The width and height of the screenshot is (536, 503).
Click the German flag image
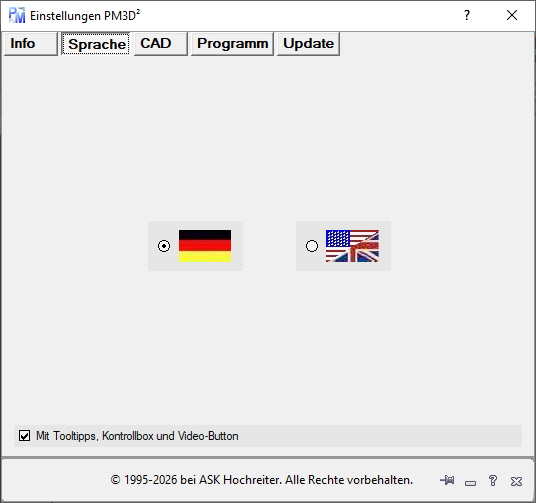point(205,246)
